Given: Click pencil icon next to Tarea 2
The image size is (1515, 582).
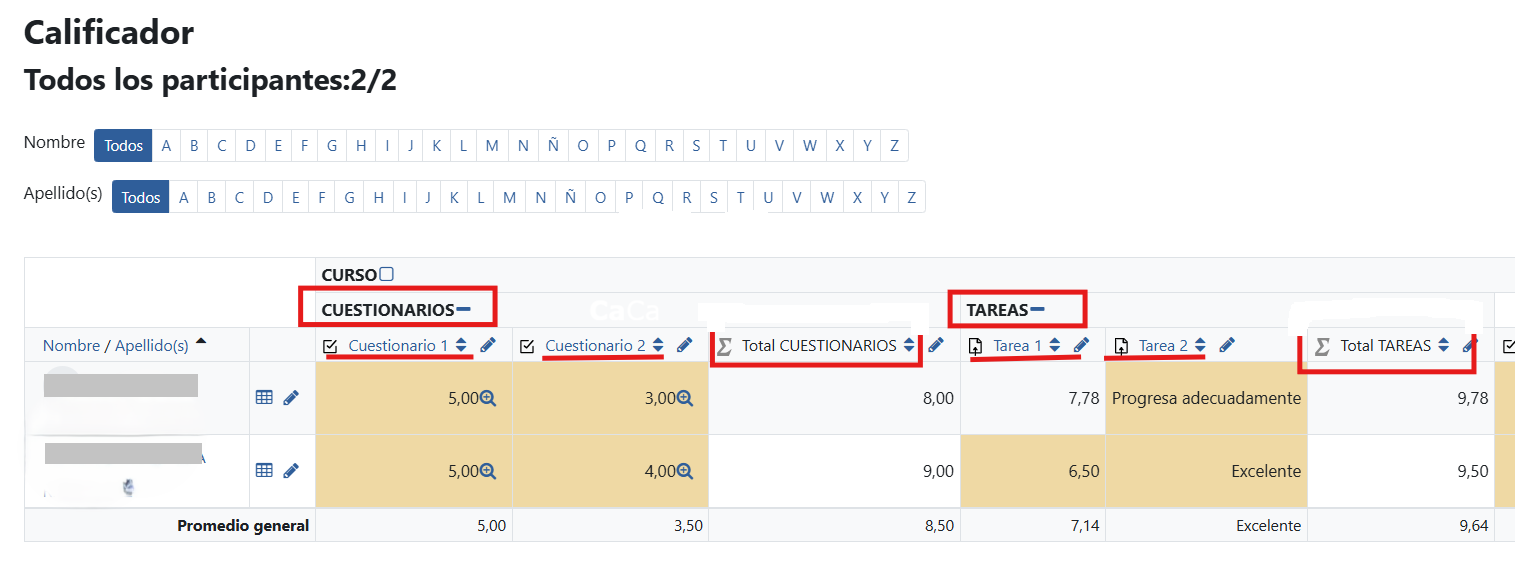Looking at the screenshot, I should point(1227,345).
